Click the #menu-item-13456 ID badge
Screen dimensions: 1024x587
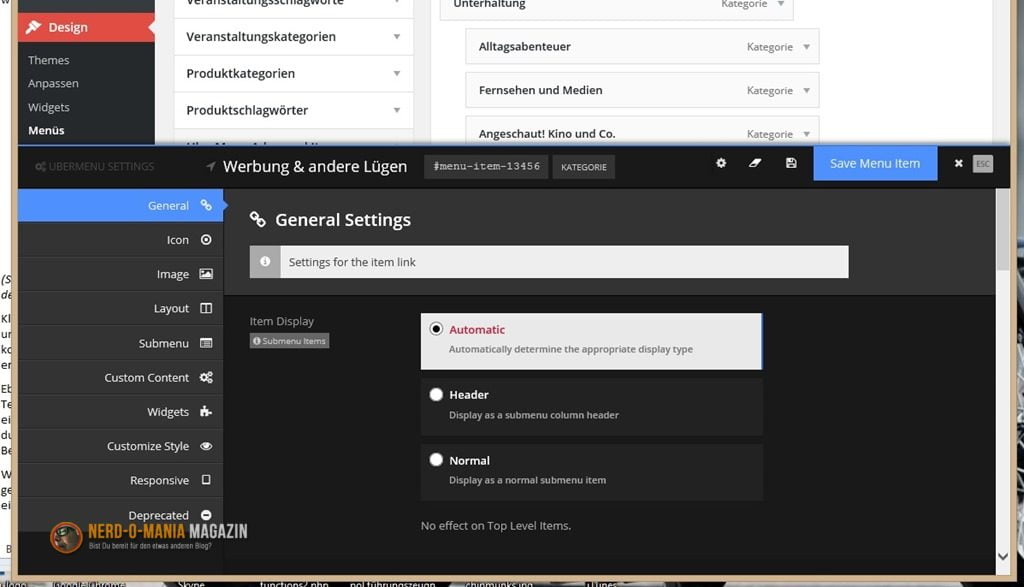487,167
